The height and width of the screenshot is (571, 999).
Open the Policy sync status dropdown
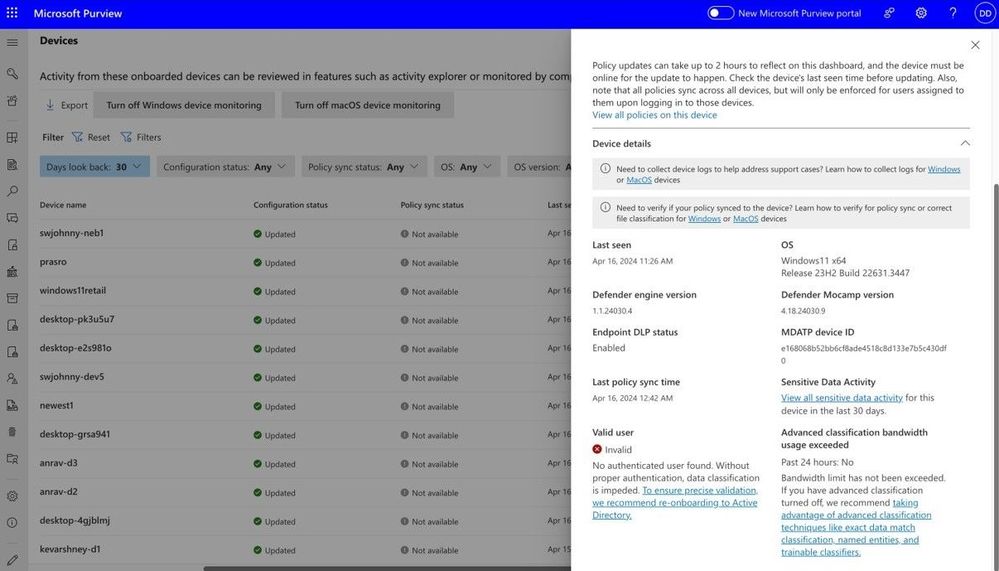pyautogui.click(x=364, y=167)
